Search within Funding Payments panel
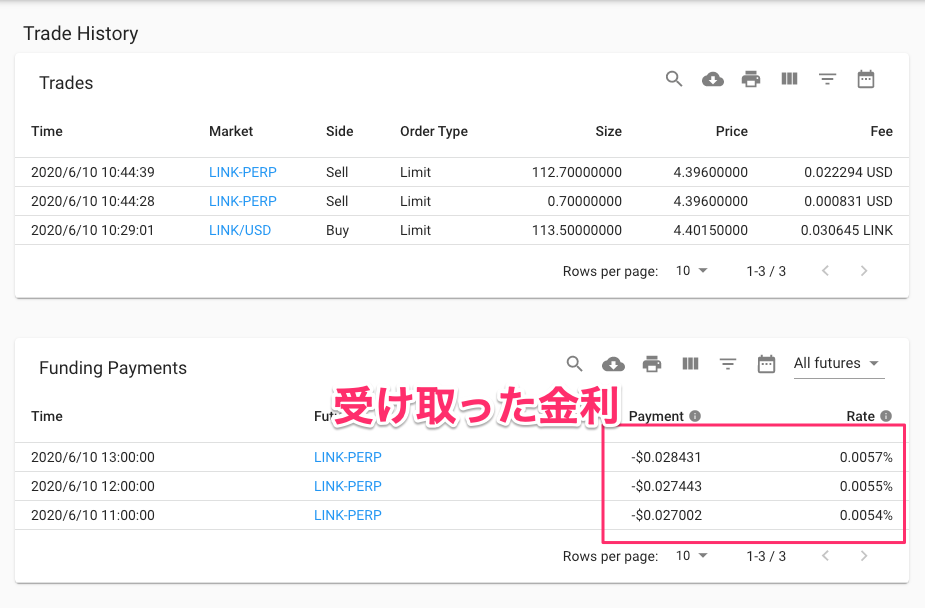The width and height of the screenshot is (925, 608). pos(574,364)
